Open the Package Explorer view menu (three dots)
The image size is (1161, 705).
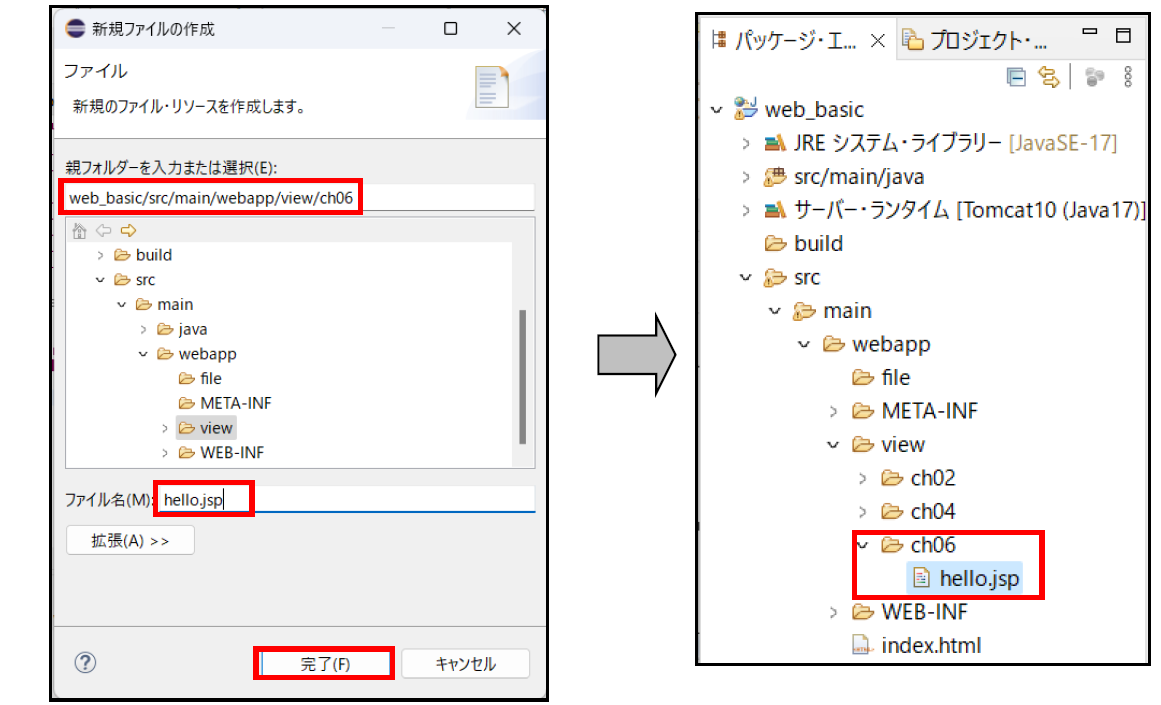click(x=1128, y=77)
